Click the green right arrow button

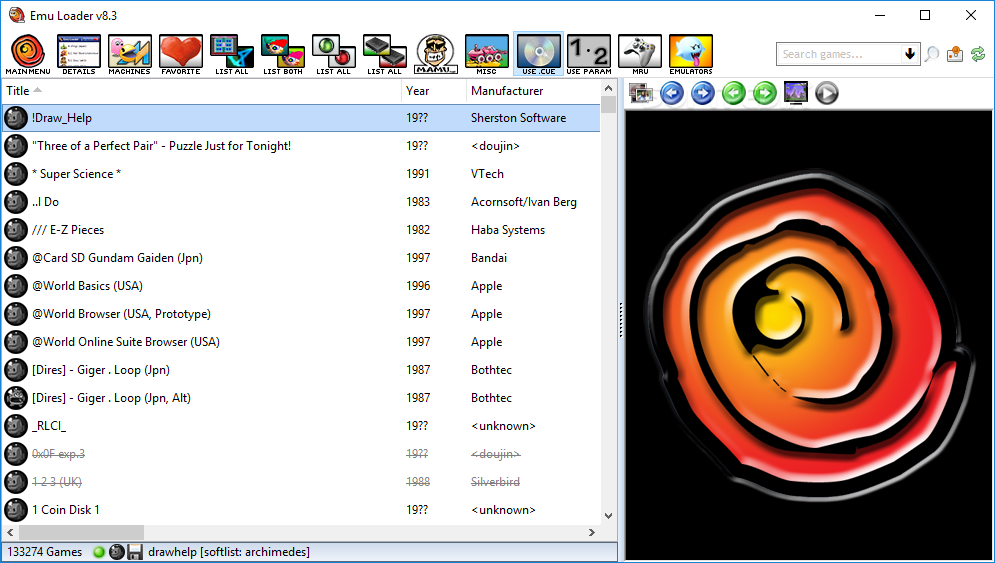(x=765, y=93)
